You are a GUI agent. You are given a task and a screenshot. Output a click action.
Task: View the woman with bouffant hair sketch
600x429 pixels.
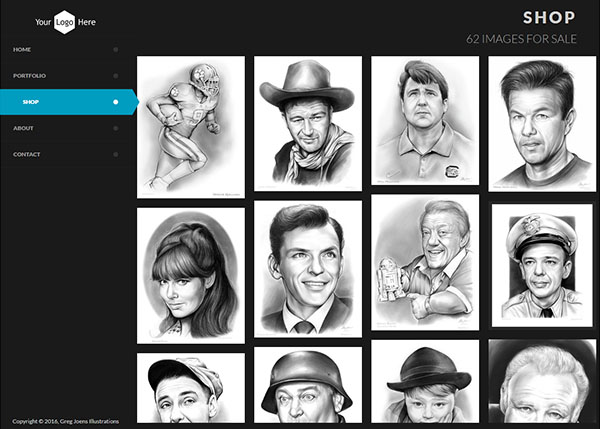point(190,275)
